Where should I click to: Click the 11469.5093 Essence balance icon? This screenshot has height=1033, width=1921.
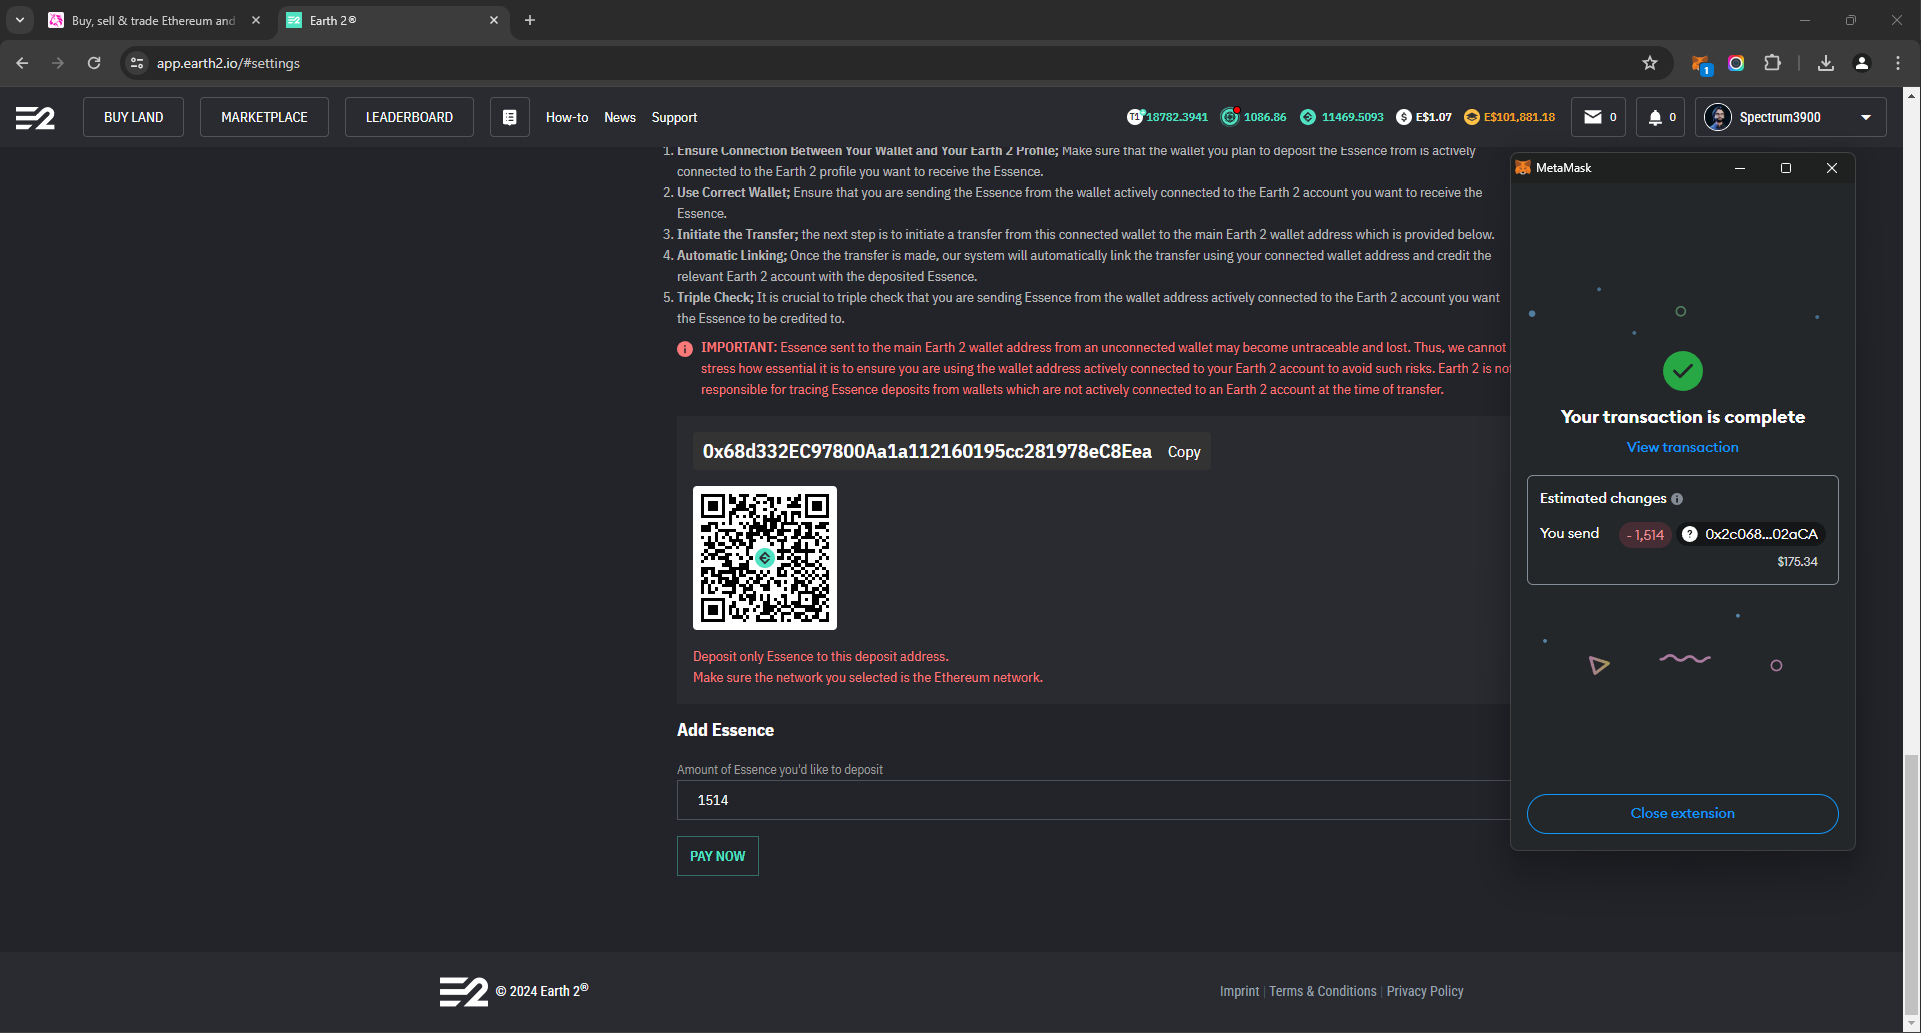[1308, 117]
